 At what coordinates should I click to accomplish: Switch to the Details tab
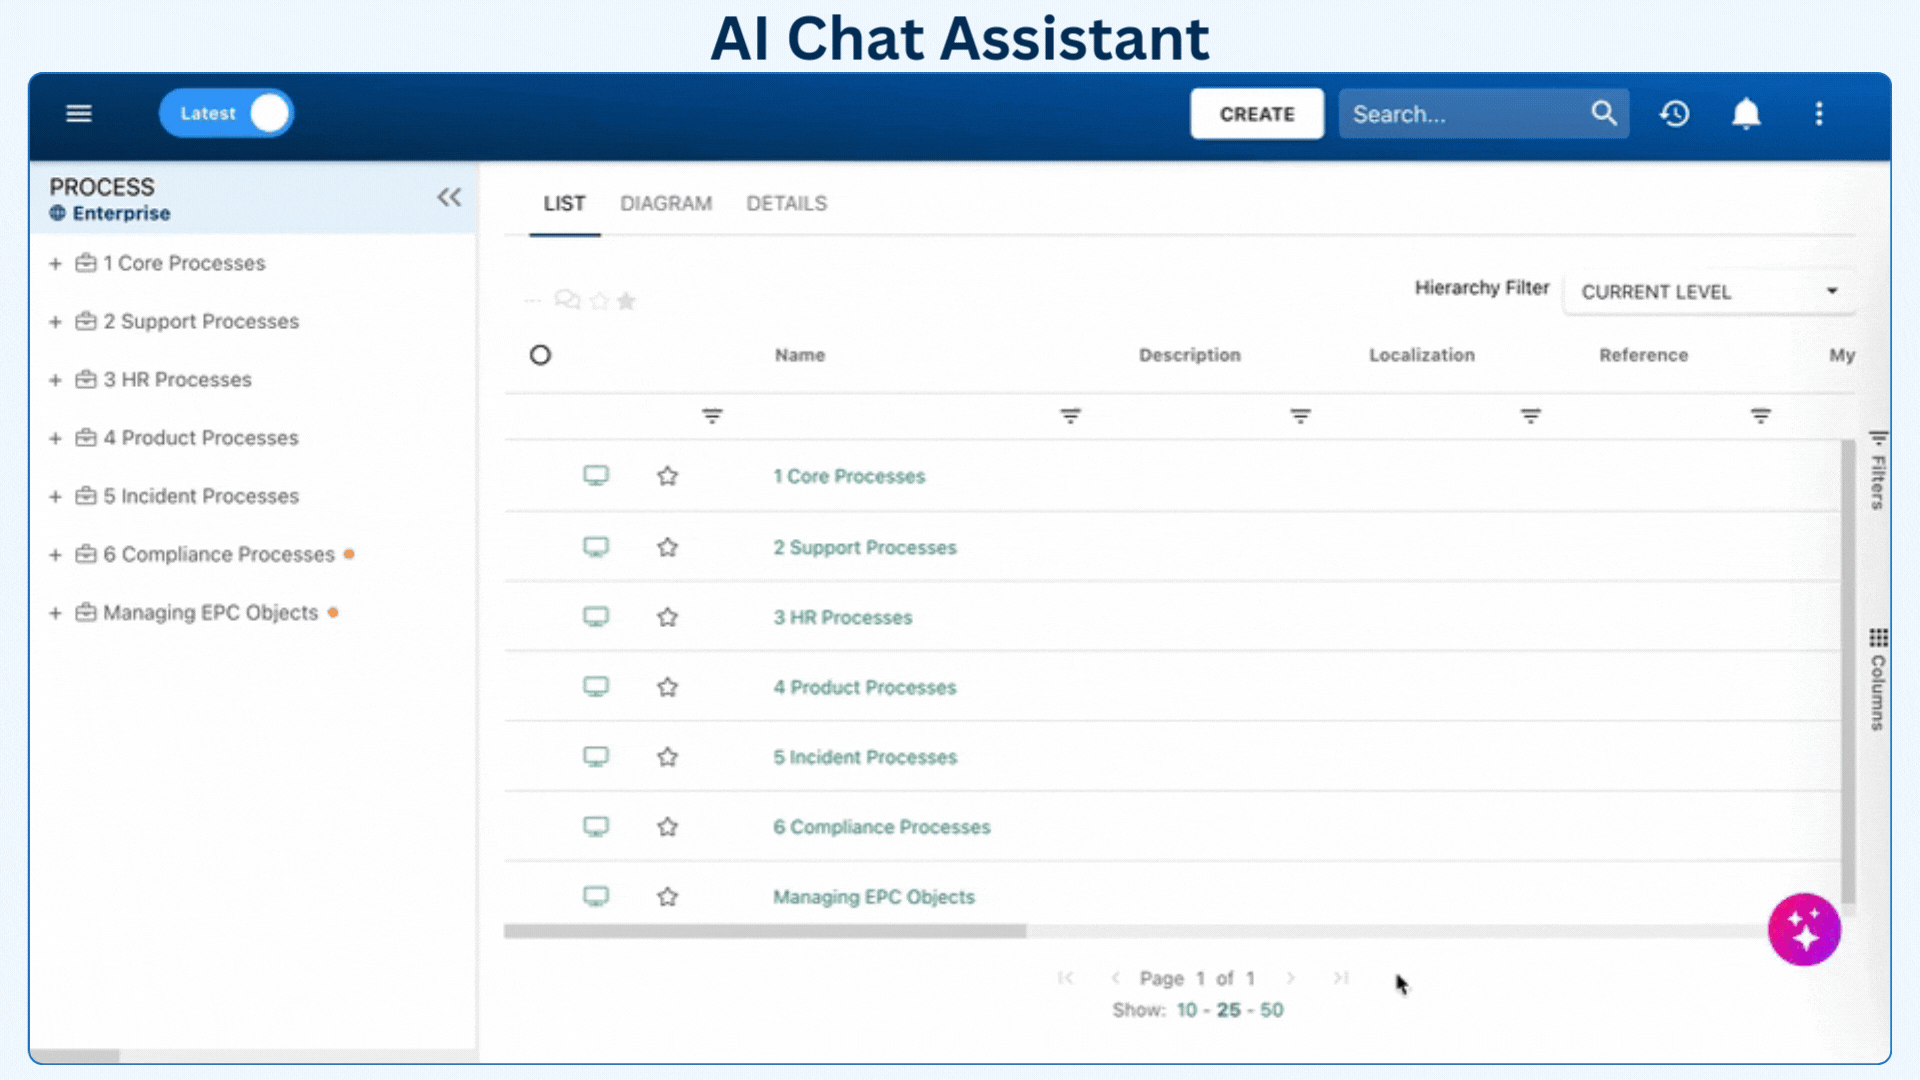click(x=786, y=204)
